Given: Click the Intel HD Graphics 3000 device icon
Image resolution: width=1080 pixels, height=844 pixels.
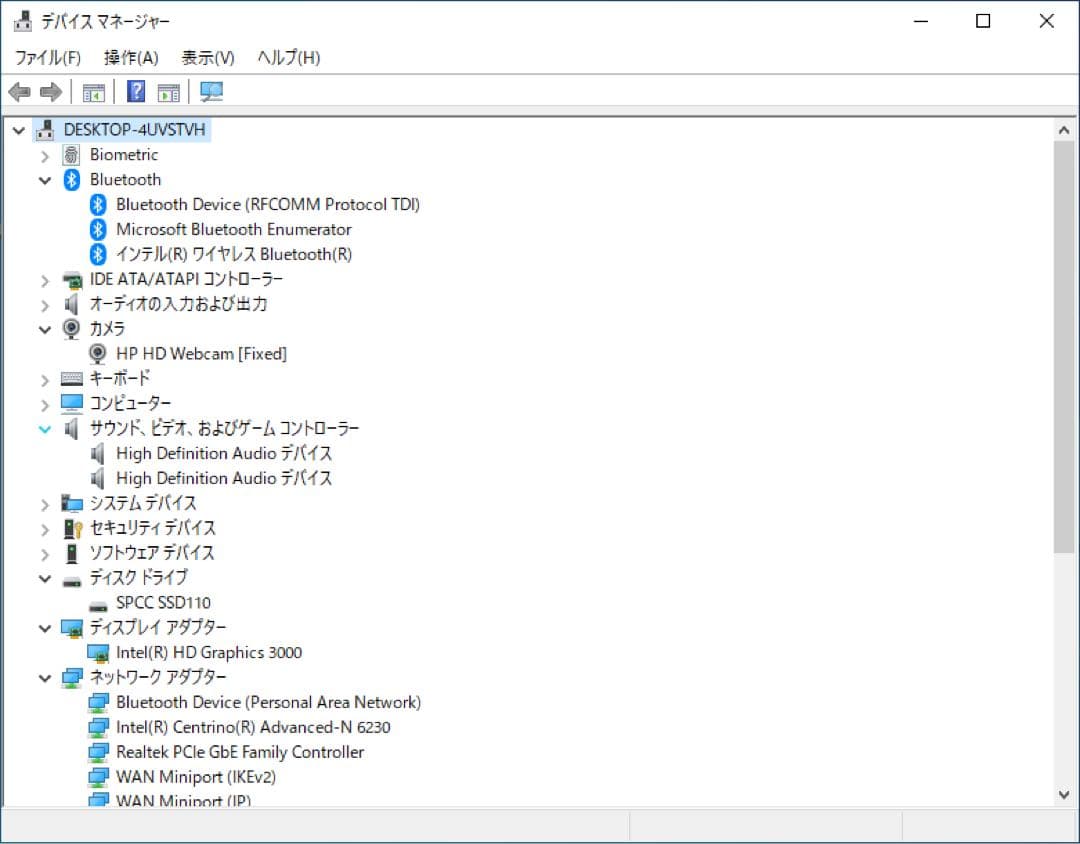Looking at the screenshot, I should (x=98, y=653).
